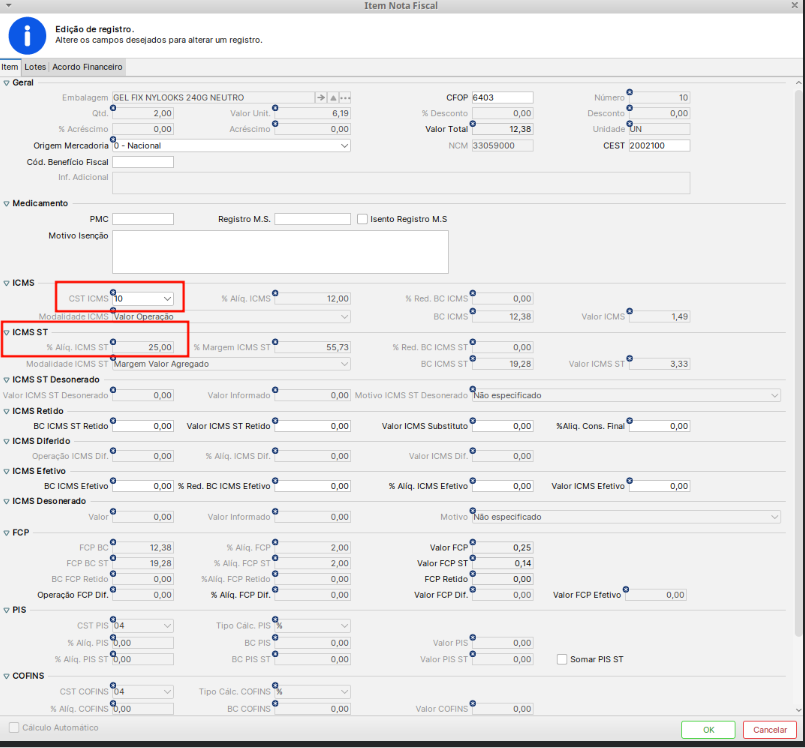
Task: Open the Acordo Financeiro tab
Action: (87, 67)
